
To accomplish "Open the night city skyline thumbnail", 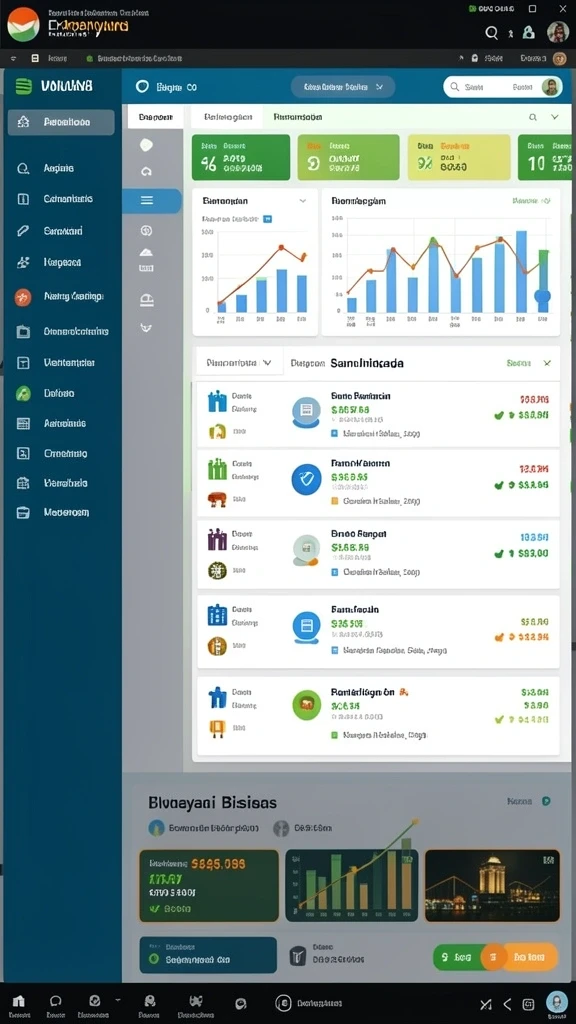I will [492, 885].
